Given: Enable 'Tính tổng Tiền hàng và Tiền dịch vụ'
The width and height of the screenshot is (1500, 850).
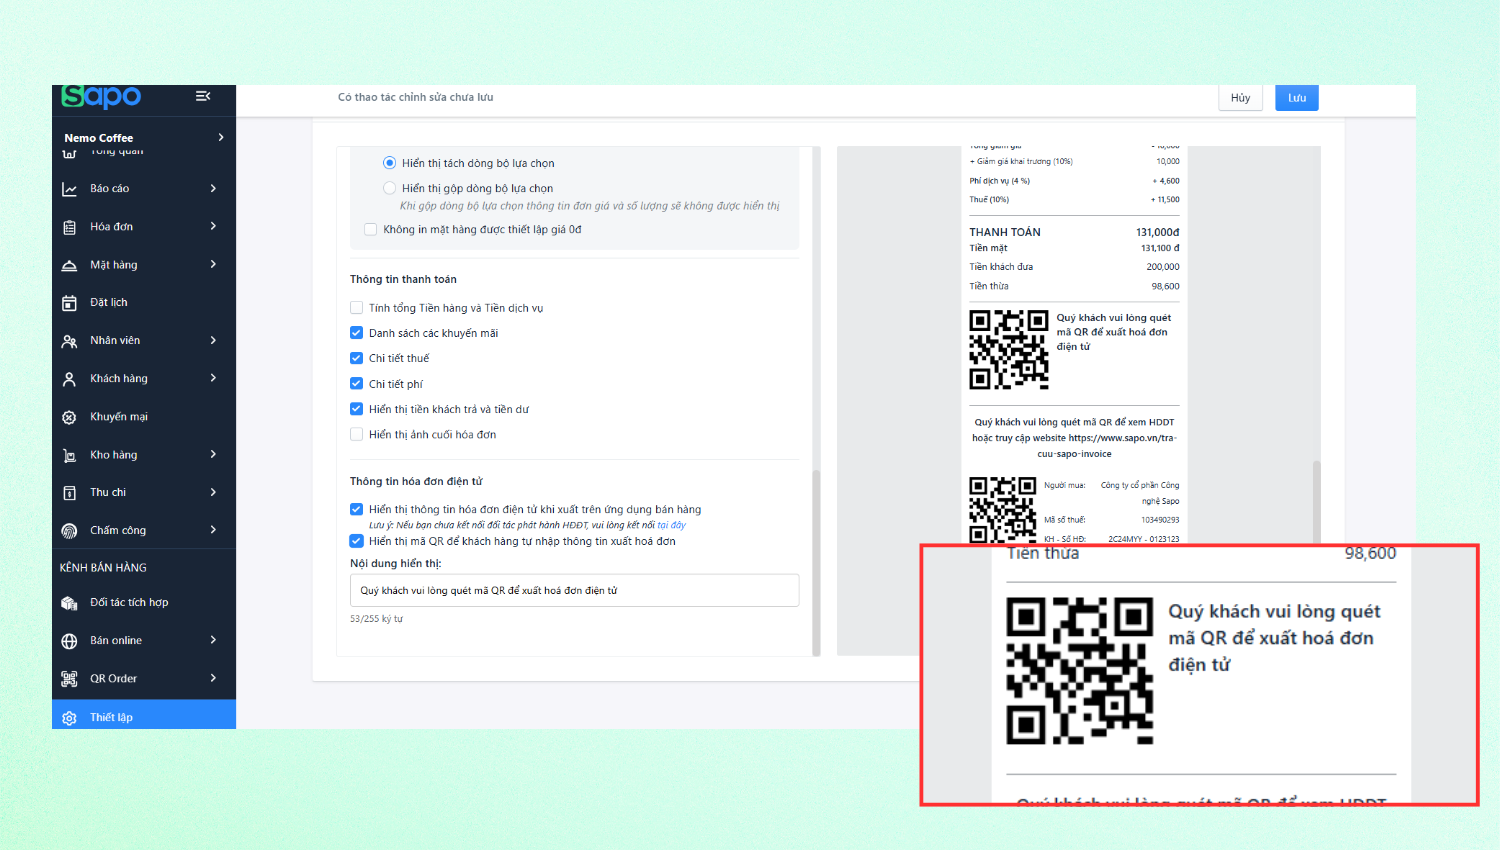Looking at the screenshot, I should [356, 308].
